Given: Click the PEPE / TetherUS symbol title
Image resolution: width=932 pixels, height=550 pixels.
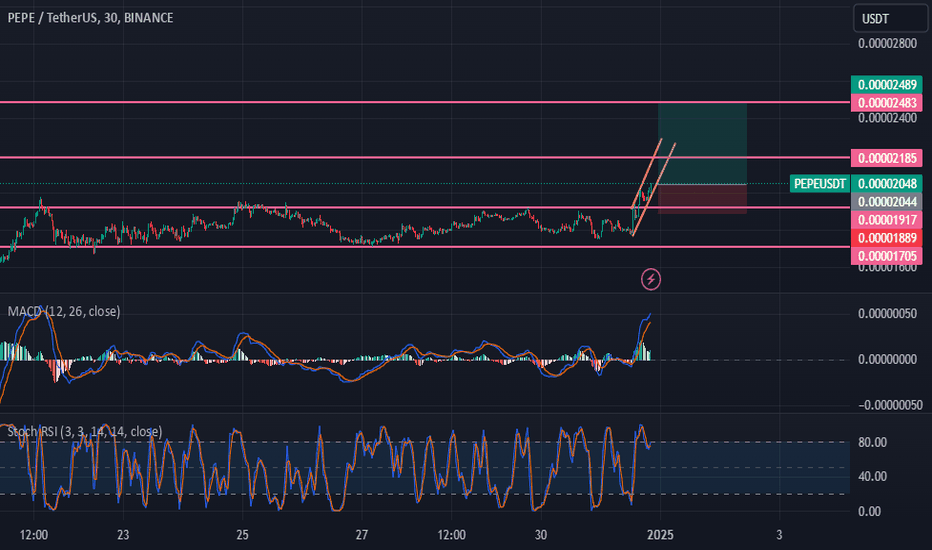Looking at the screenshot, I should click(x=90, y=18).
